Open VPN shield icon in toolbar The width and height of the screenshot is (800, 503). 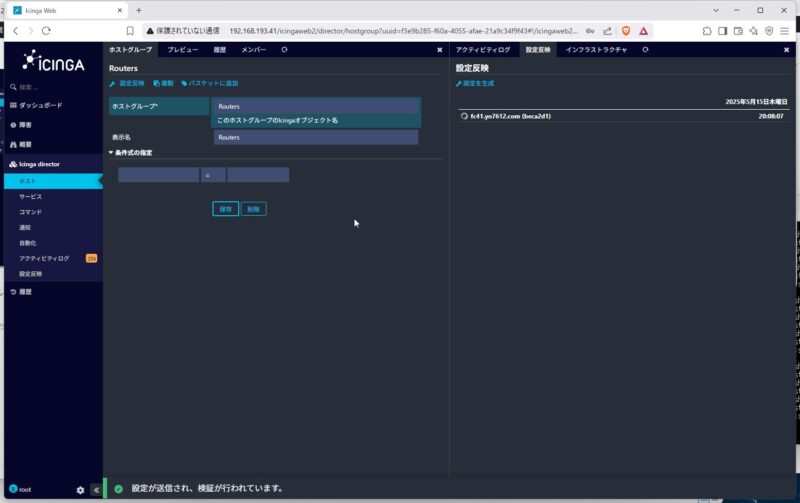(x=769, y=31)
